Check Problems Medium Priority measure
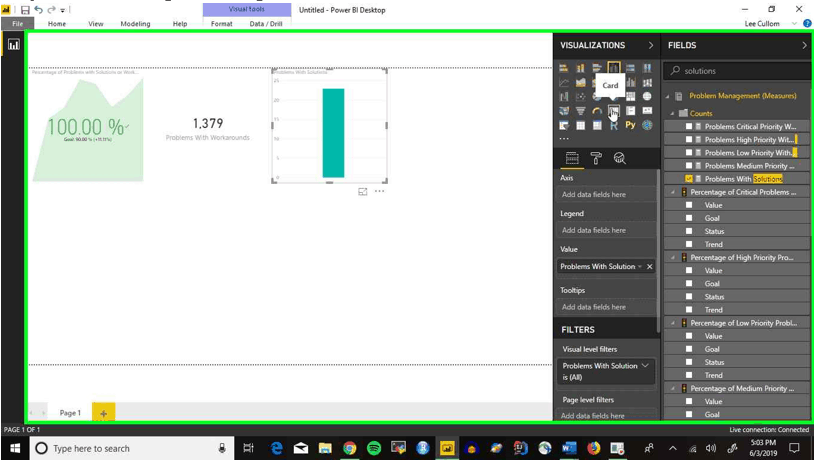This screenshot has width=815, height=461. click(x=689, y=166)
